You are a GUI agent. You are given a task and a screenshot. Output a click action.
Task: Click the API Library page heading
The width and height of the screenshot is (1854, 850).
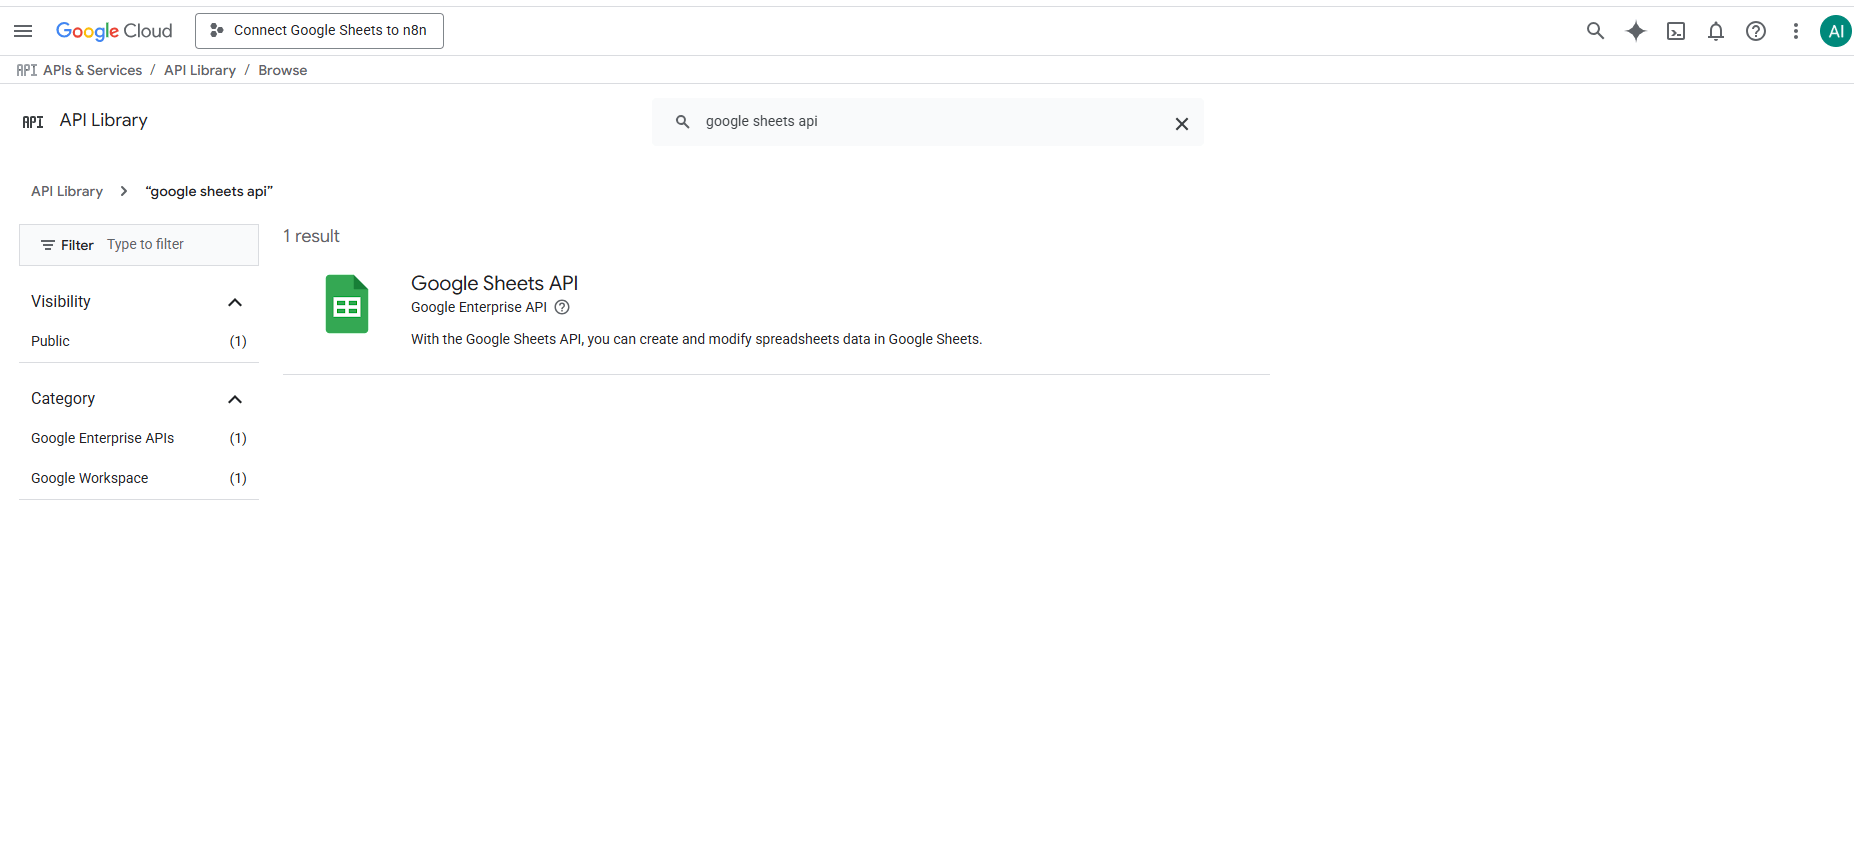104,120
